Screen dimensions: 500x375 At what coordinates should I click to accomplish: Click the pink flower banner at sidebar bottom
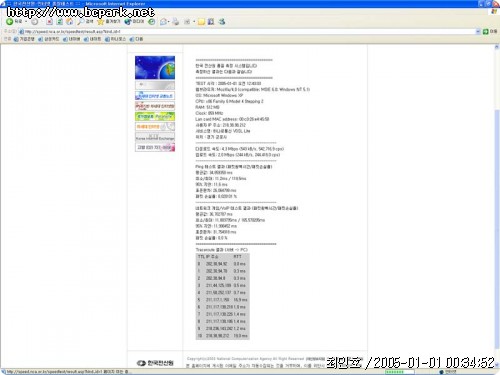coord(155,147)
